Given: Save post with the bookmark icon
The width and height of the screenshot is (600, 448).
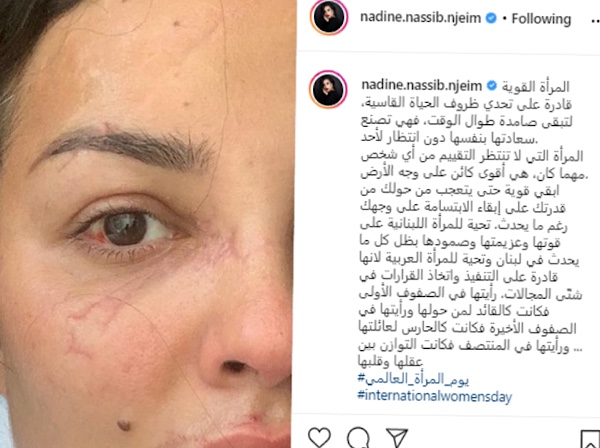Looking at the screenshot, I should coord(590,439).
